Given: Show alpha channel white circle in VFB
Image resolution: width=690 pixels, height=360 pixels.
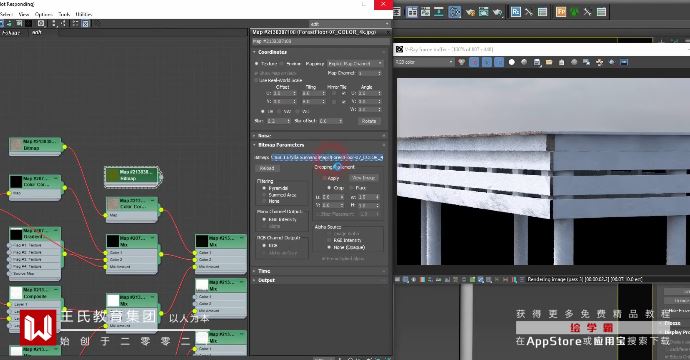Looking at the screenshot, I should point(511,62).
